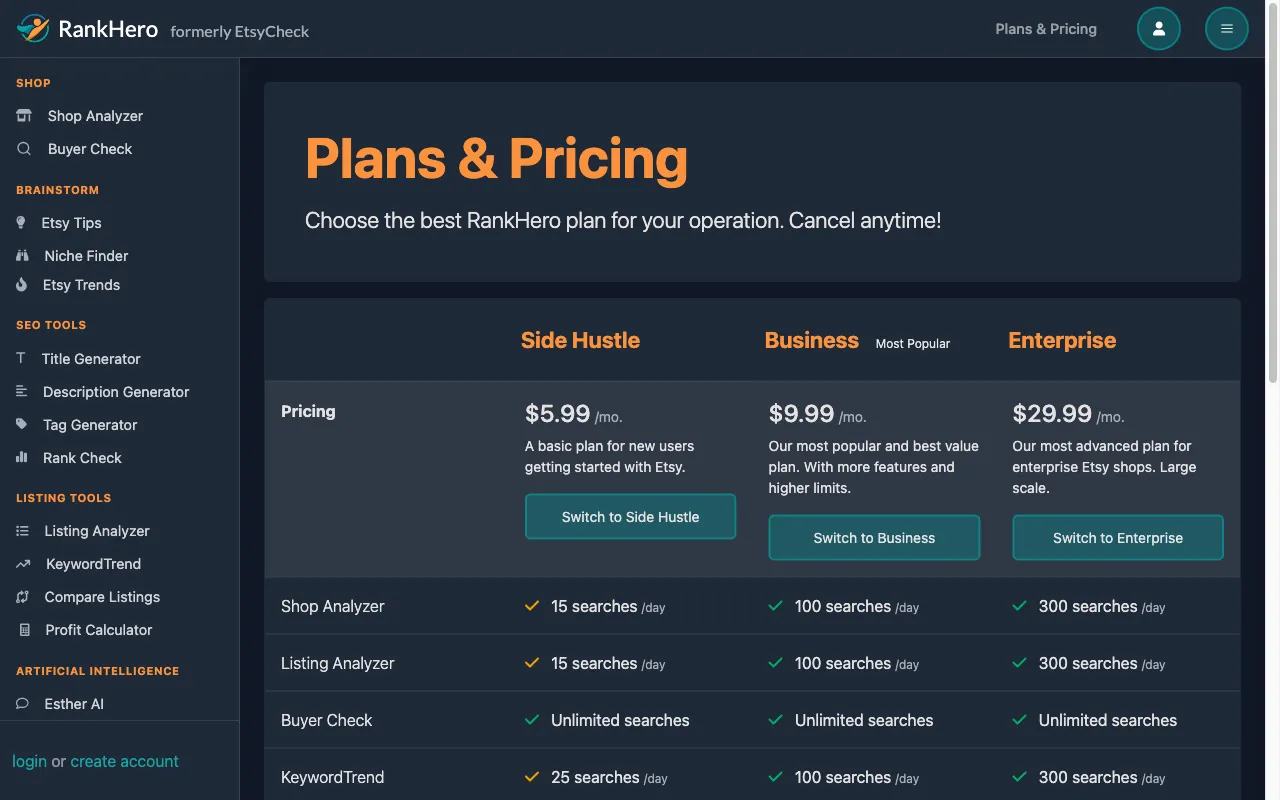Click the Esther AI chat bubble icon
This screenshot has height=800, width=1280.
point(22,704)
